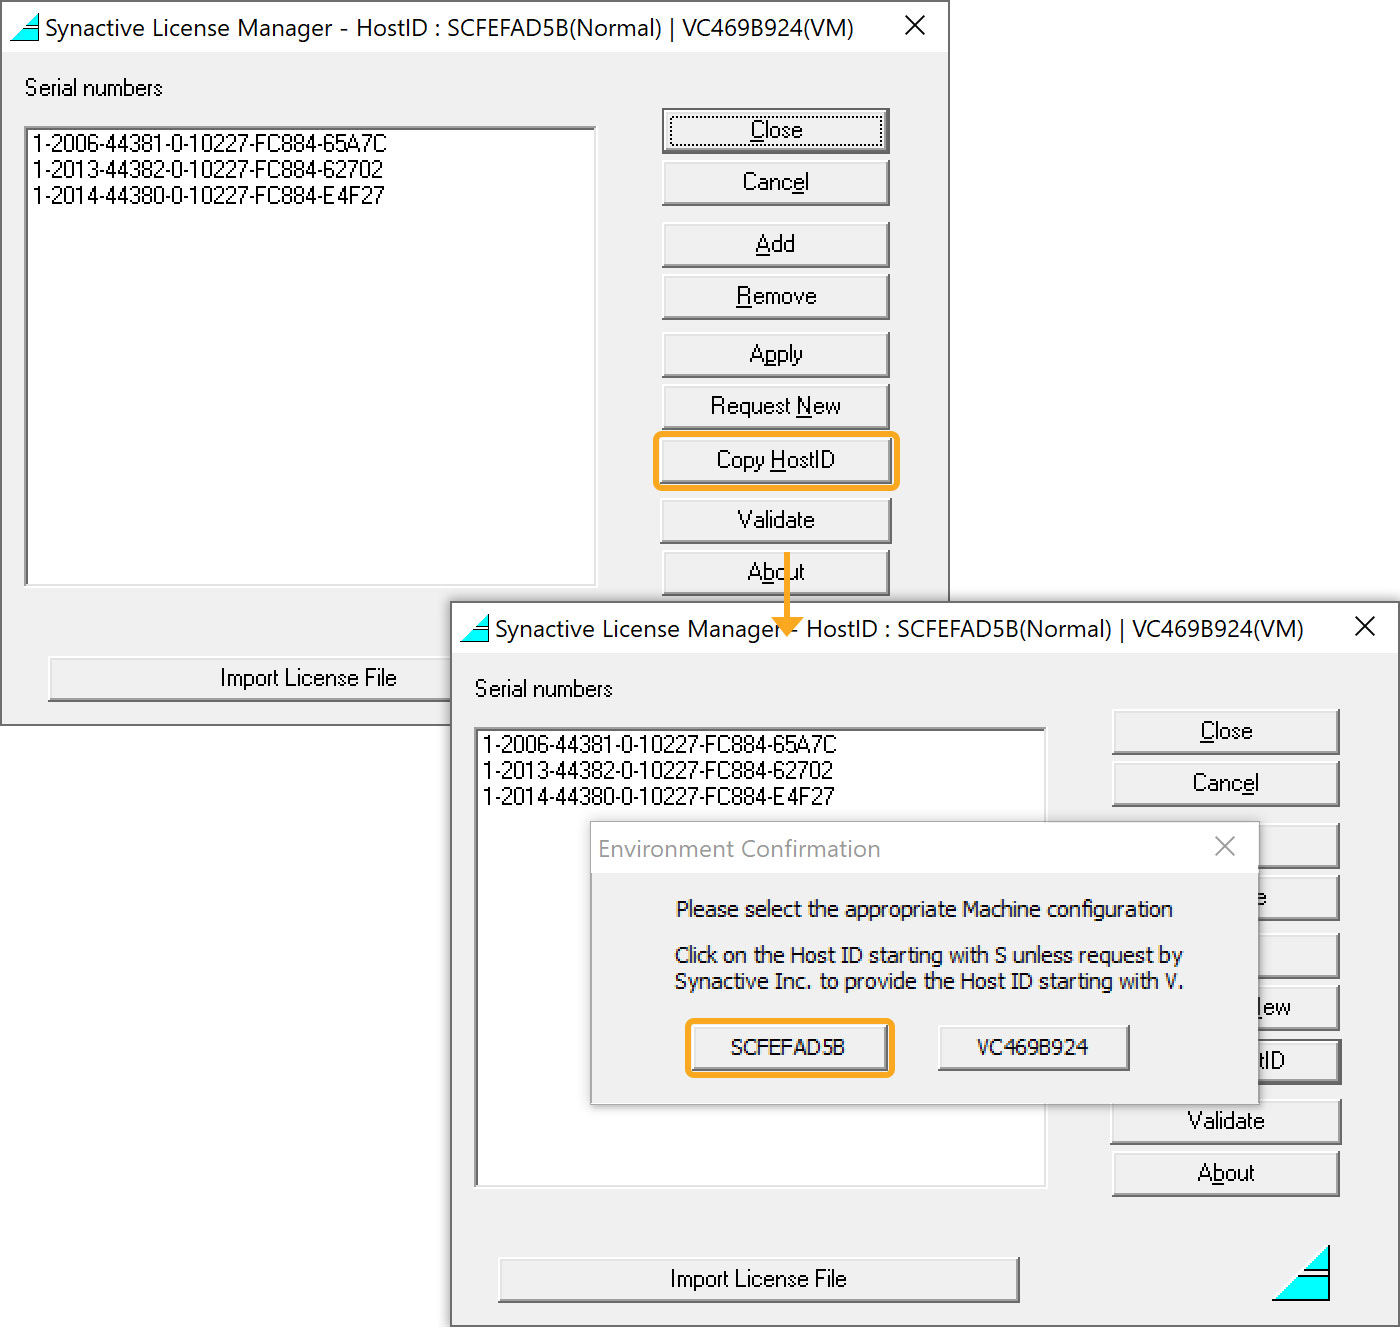Click Cancel in front License Manager window
1400x1327 pixels.
(1225, 784)
